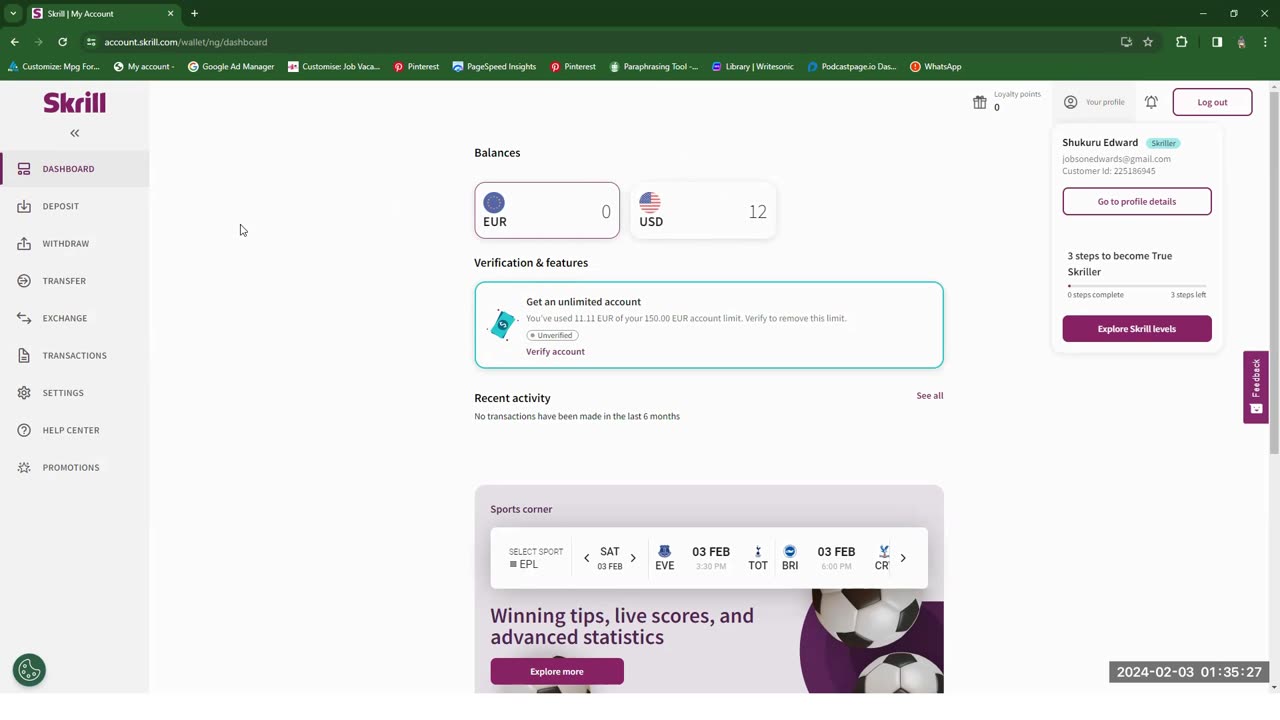Click the Skrill logo
1280x720 pixels.
click(x=74, y=103)
